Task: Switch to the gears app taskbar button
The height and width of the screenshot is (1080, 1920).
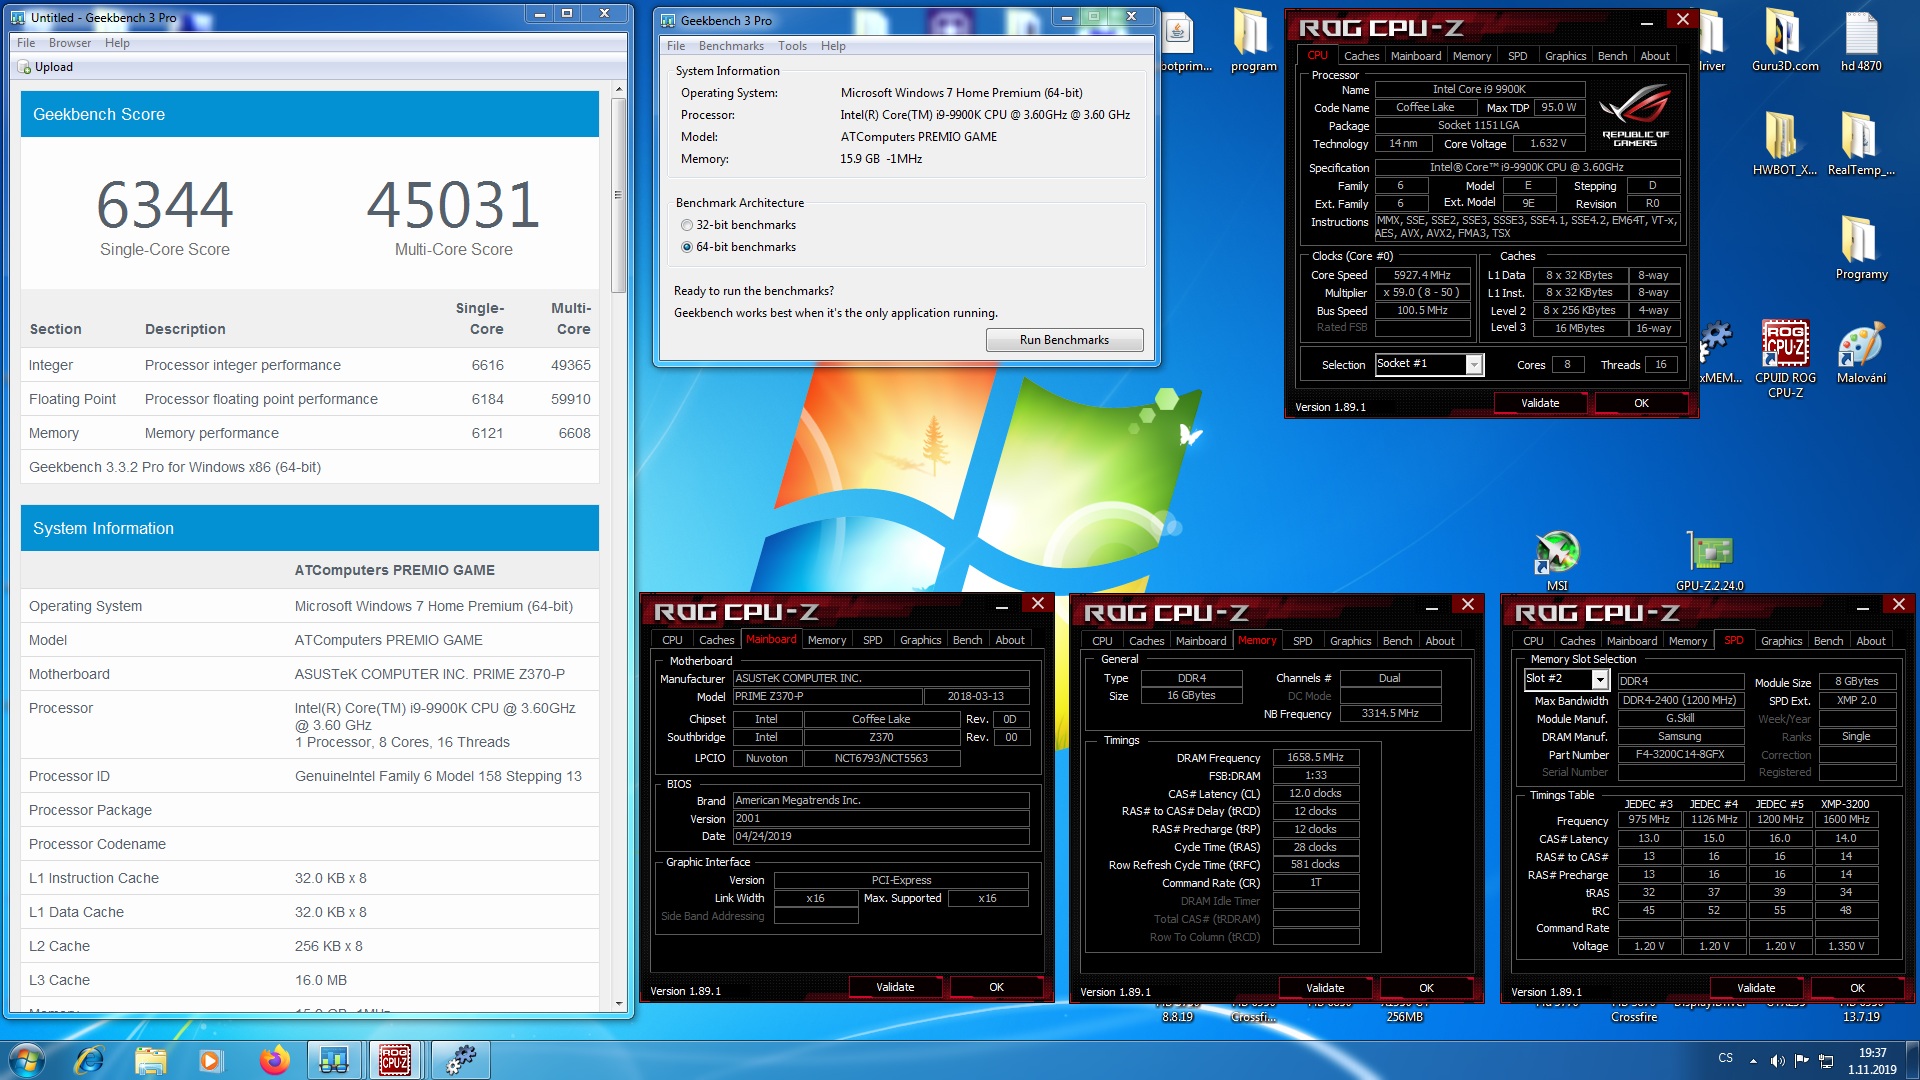Action: [460, 1060]
